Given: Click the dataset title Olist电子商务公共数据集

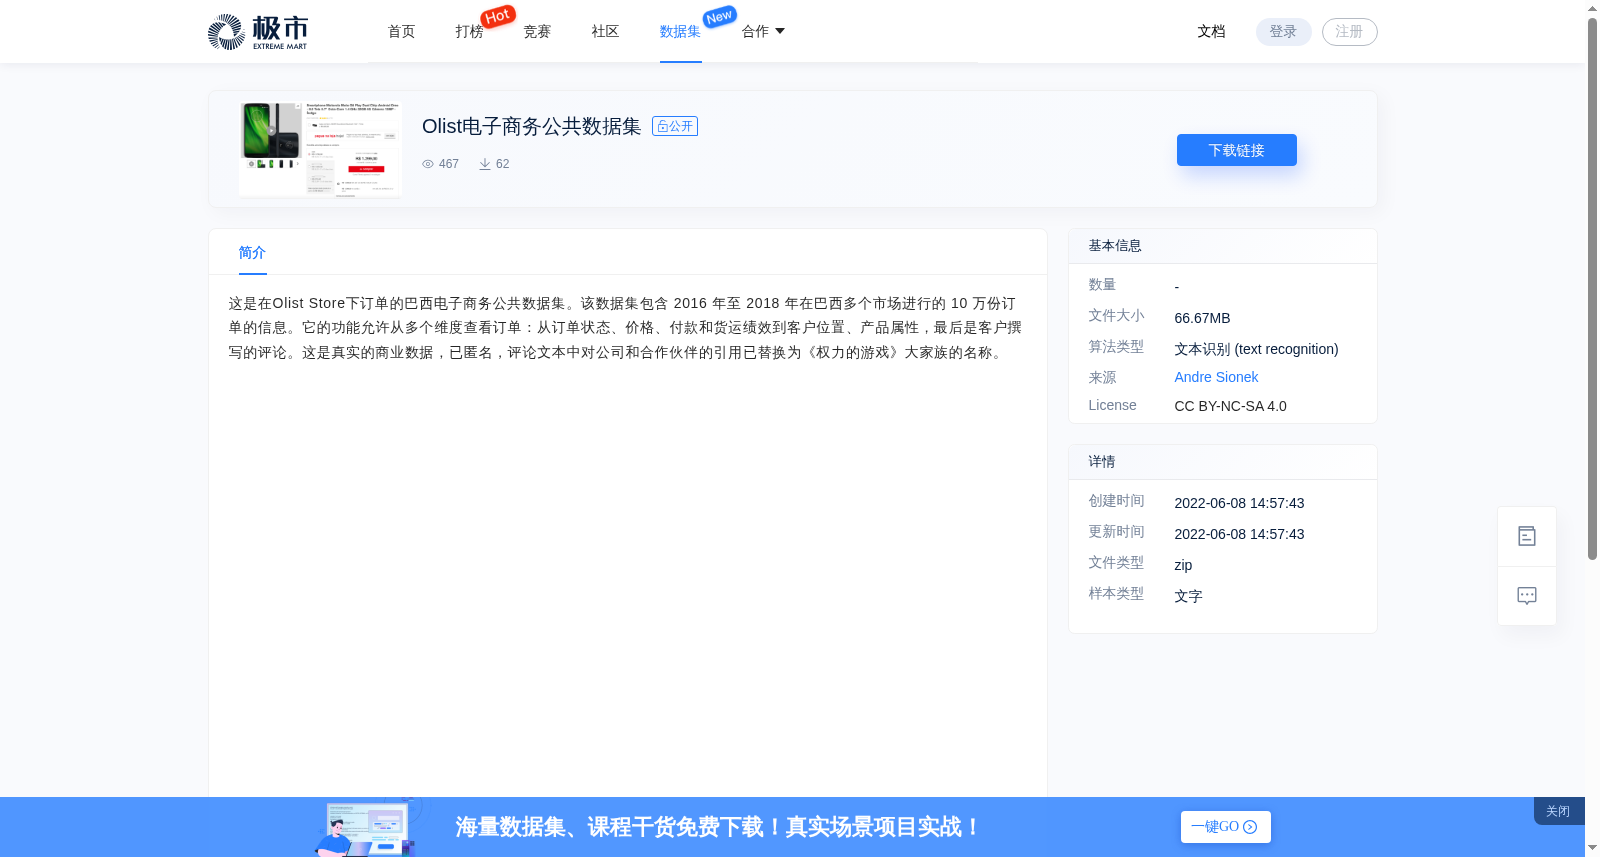Looking at the screenshot, I should (x=531, y=126).
